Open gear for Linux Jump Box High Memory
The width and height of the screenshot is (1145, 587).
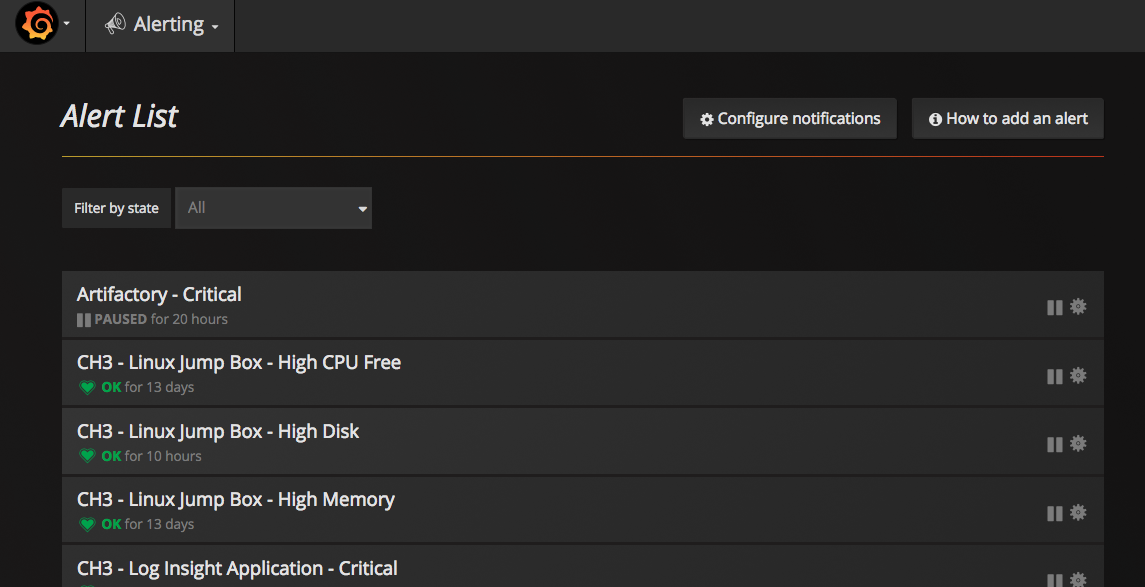1078,513
